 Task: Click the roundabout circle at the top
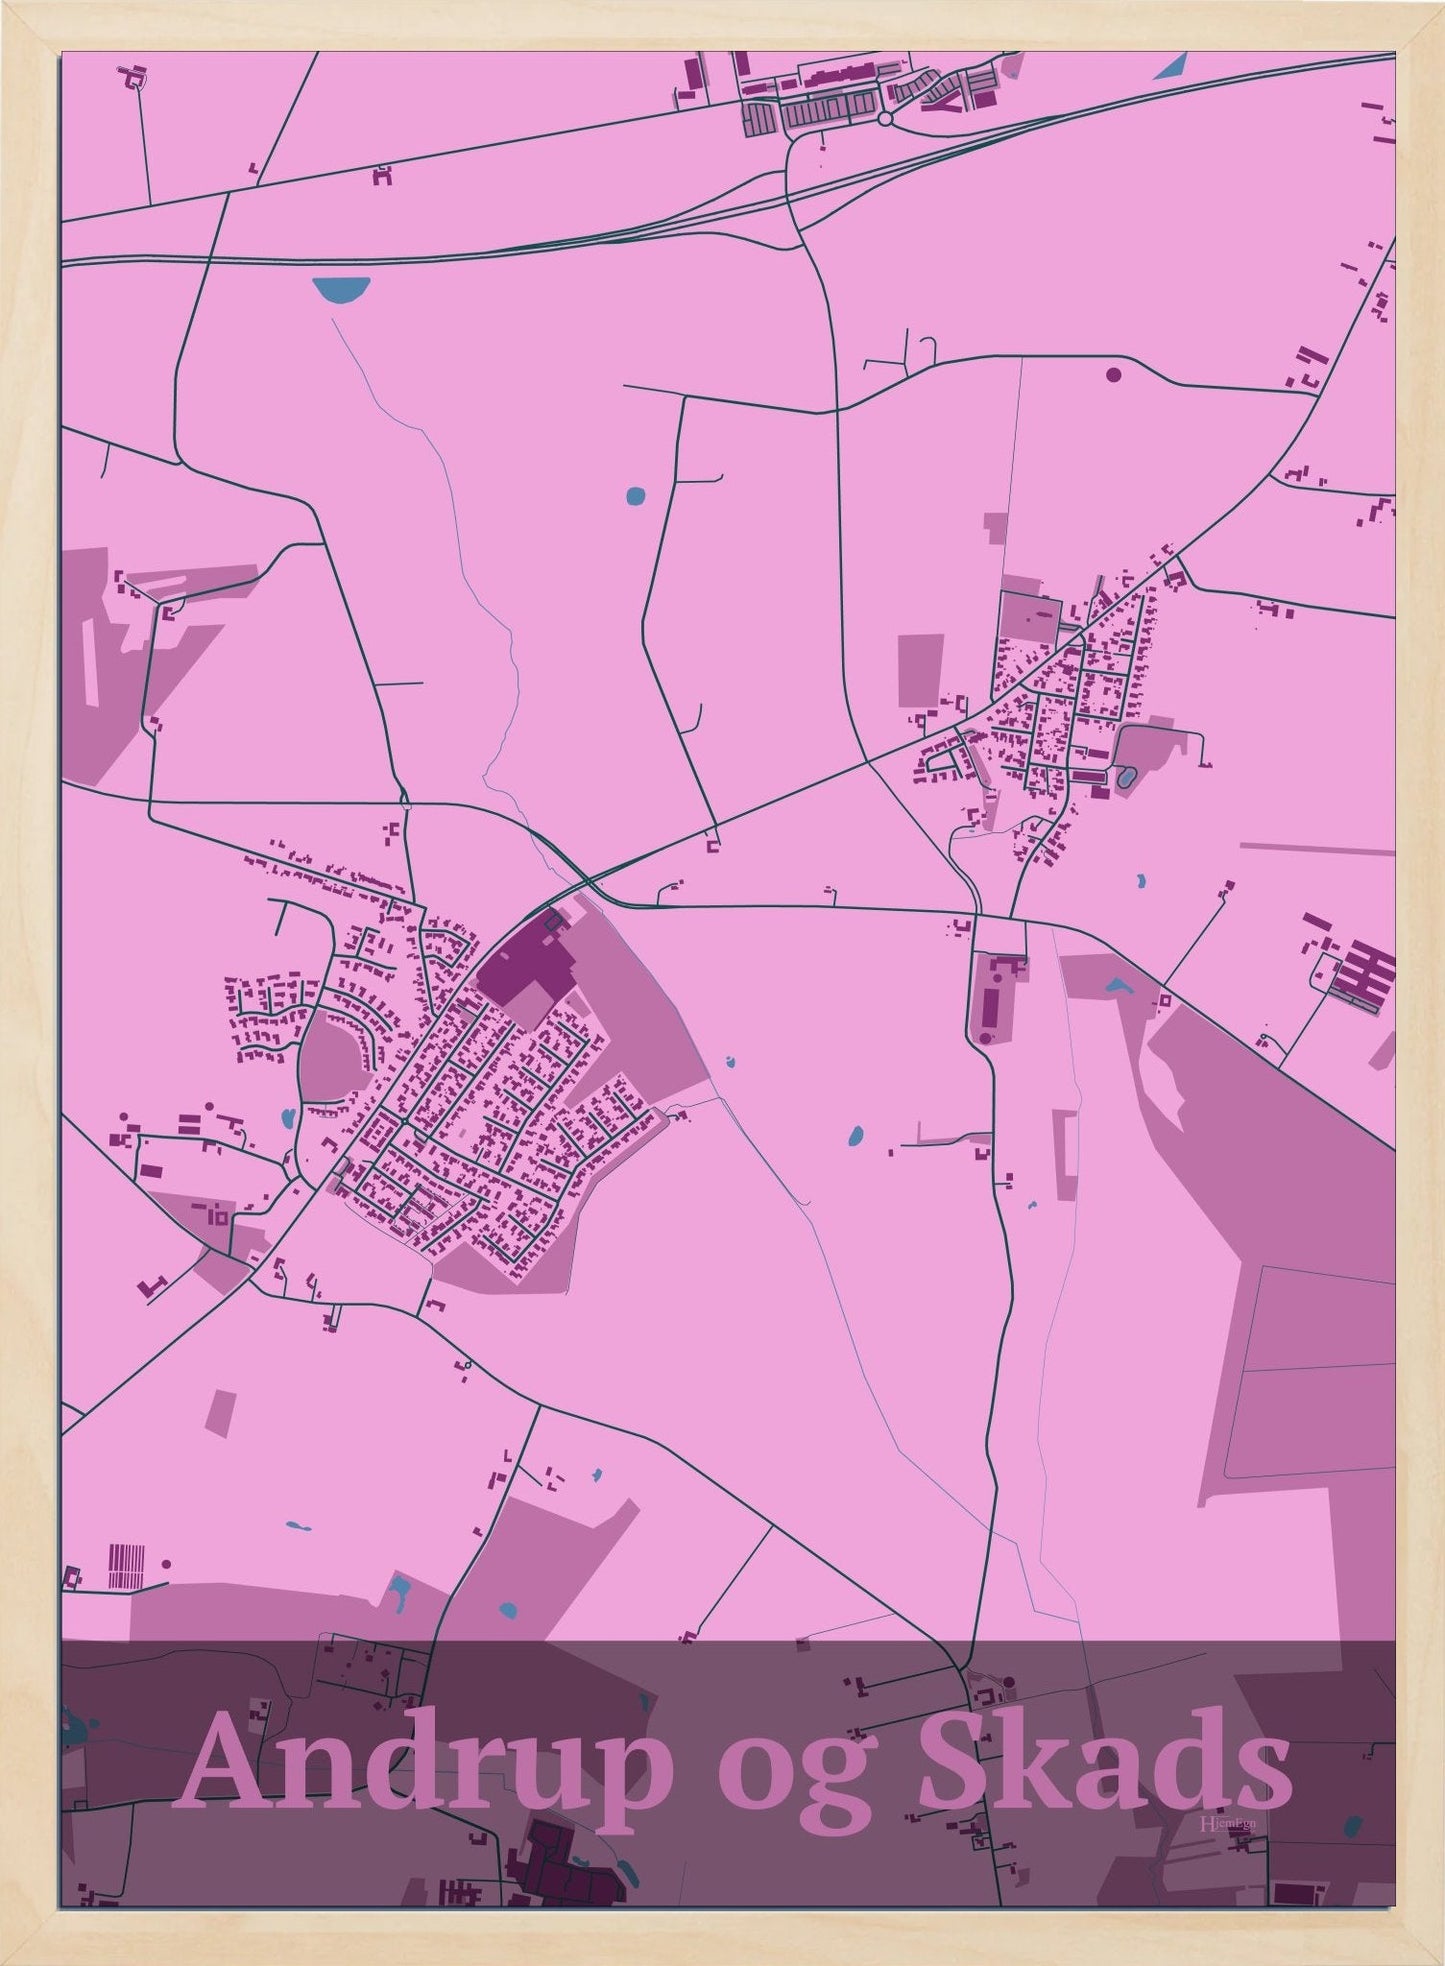point(884,119)
